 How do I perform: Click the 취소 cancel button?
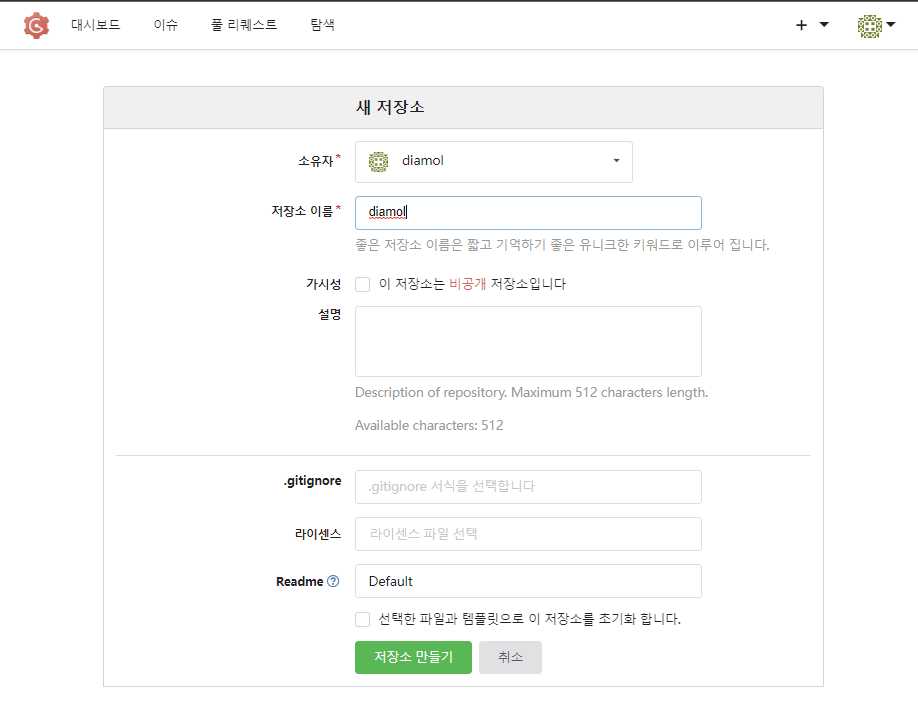coord(511,657)
